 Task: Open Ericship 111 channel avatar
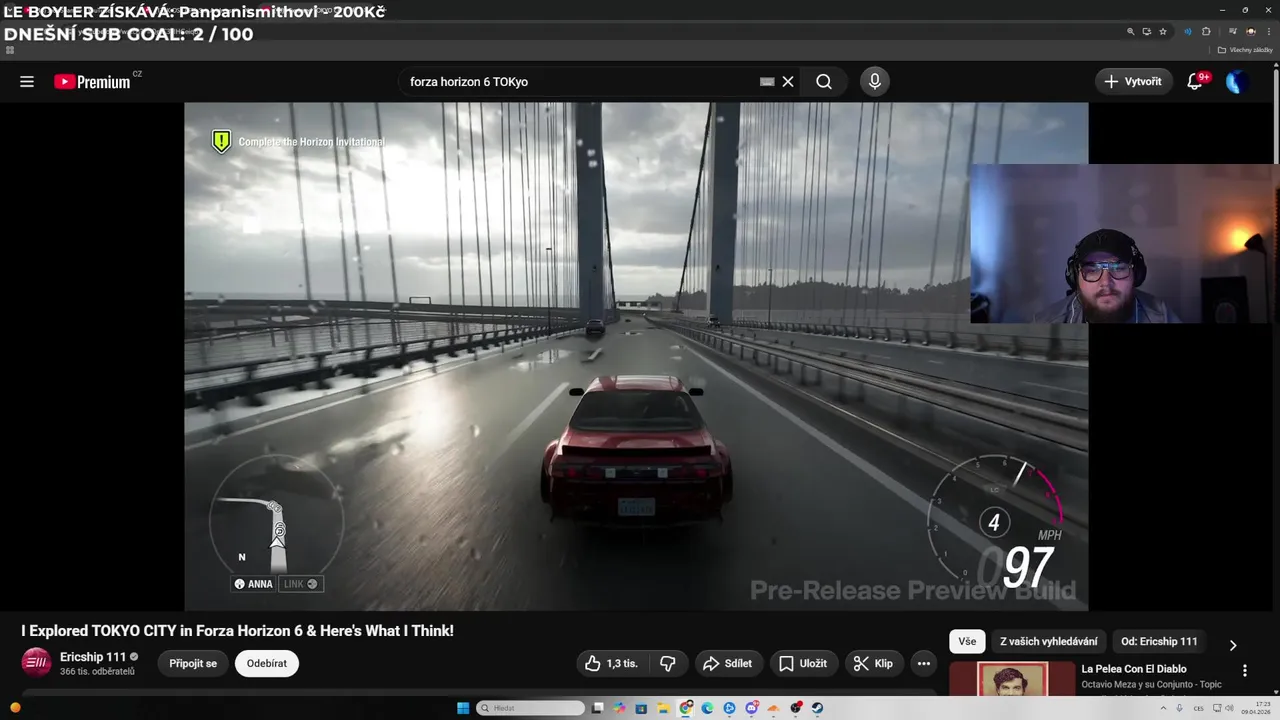coord(36,663)
